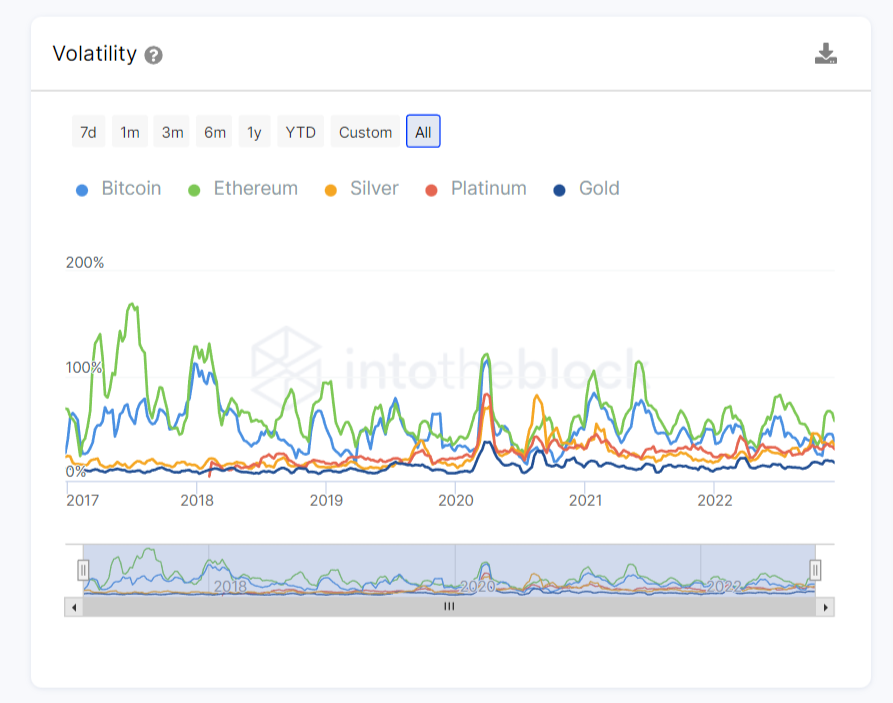
Task: Click the scrollbar left arrow
Action: click(x=73, y=606)
